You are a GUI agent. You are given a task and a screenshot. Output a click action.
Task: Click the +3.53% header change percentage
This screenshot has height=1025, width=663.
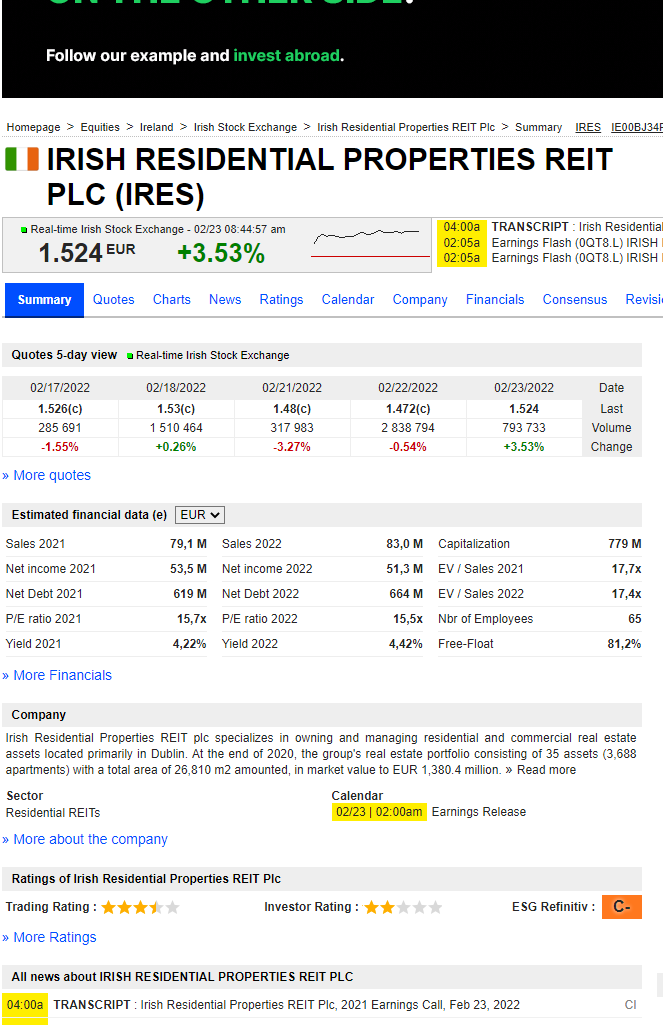(221, 253)
